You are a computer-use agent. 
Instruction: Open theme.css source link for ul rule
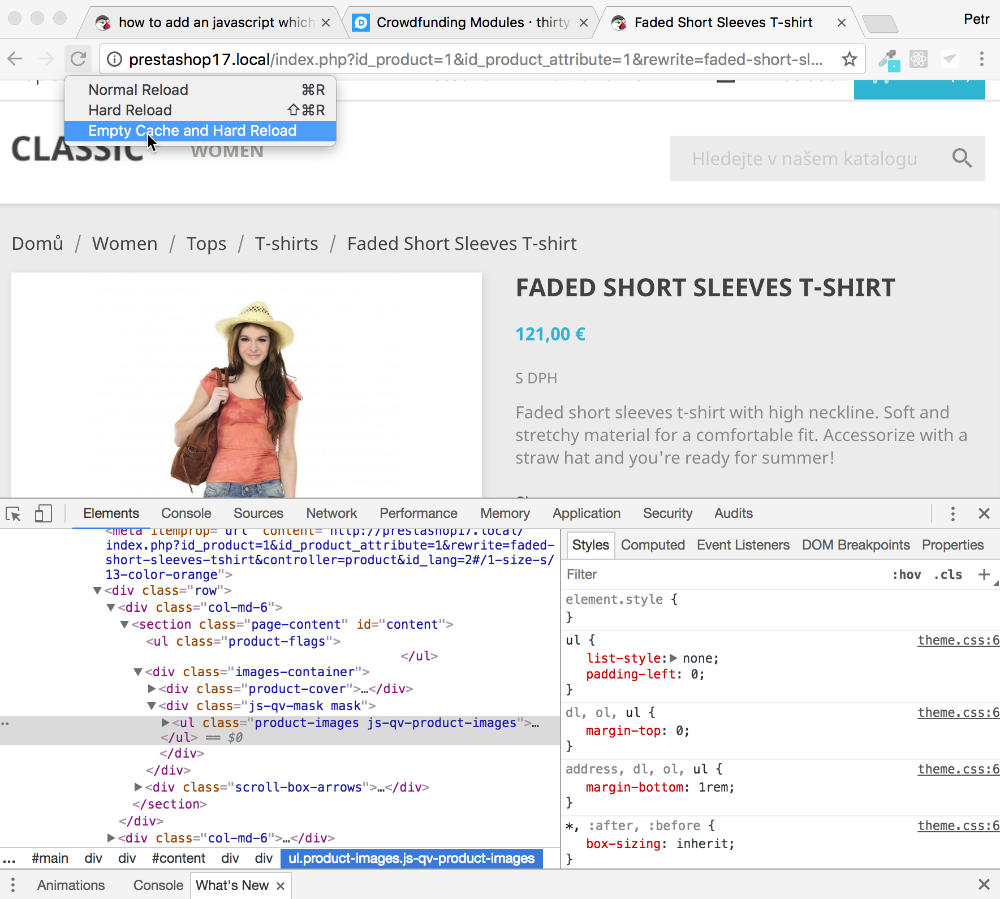pos(957,641)
